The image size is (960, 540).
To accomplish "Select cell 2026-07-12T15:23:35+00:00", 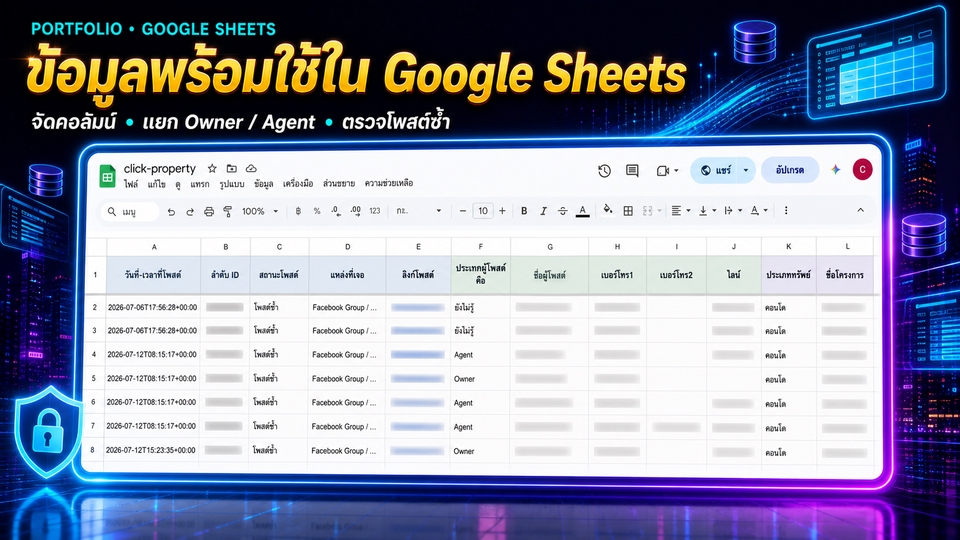I will [151, 450].
